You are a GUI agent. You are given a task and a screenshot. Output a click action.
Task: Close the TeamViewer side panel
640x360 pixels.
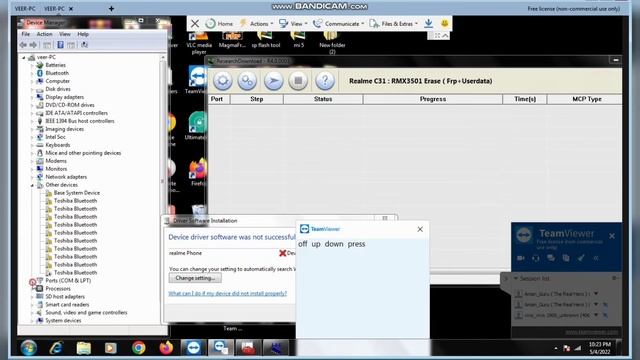click(612, 236)
